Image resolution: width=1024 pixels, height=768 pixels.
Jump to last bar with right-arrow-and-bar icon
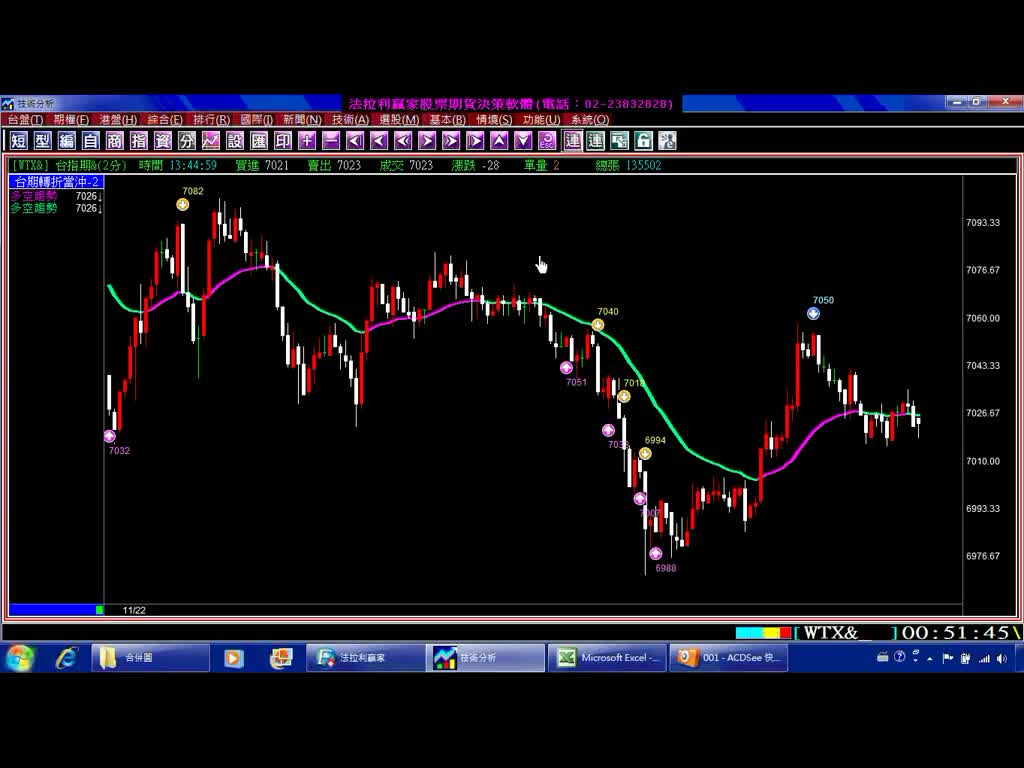475,140
